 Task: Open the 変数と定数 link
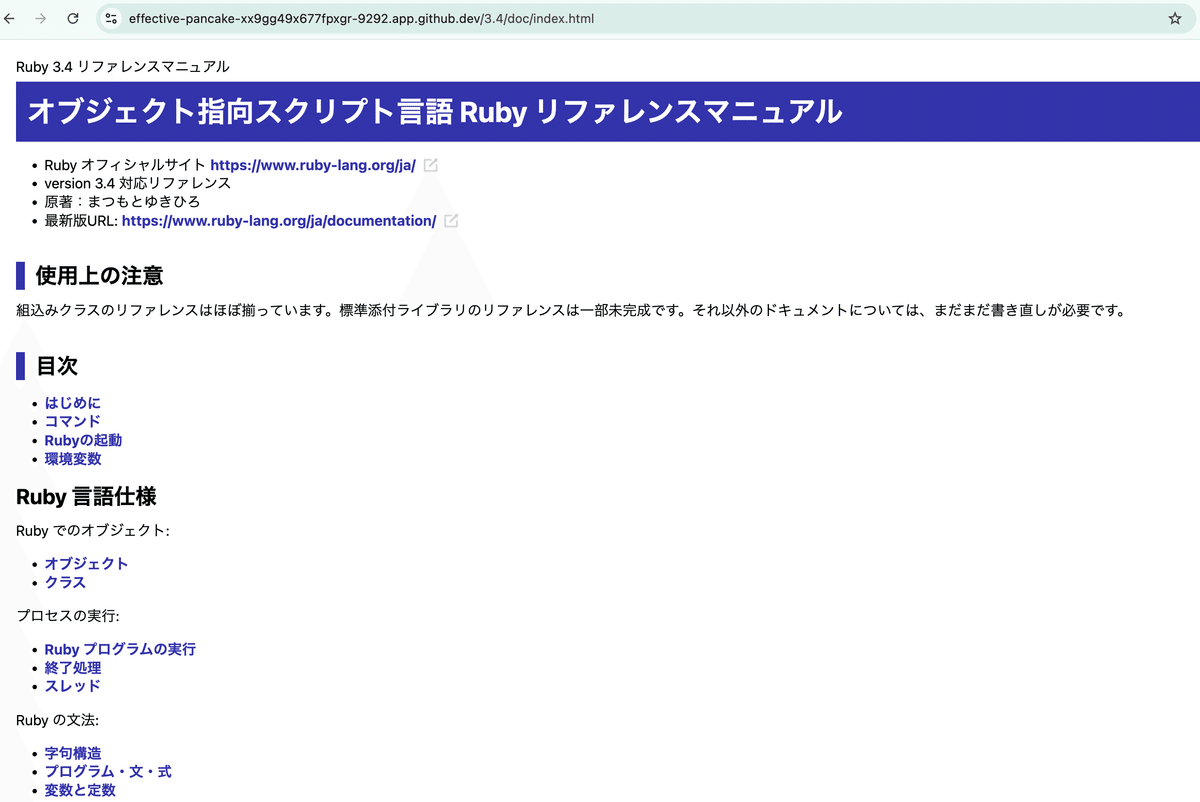(79, 790)
